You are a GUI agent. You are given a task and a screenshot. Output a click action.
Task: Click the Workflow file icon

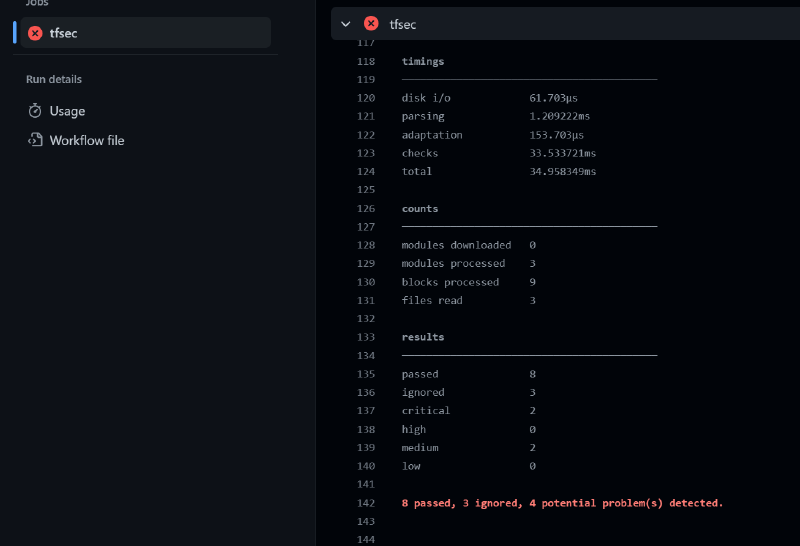(35, 141)
